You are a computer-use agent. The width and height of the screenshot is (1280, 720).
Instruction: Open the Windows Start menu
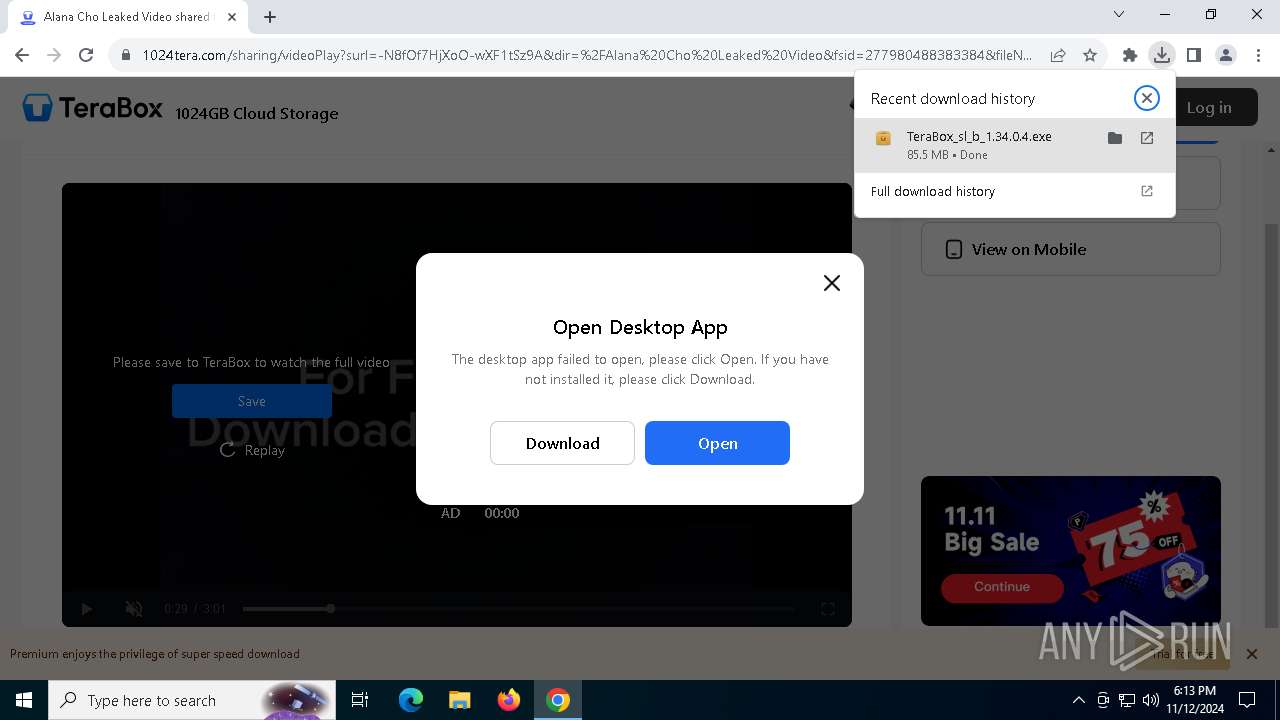click(x=24, y=700)
